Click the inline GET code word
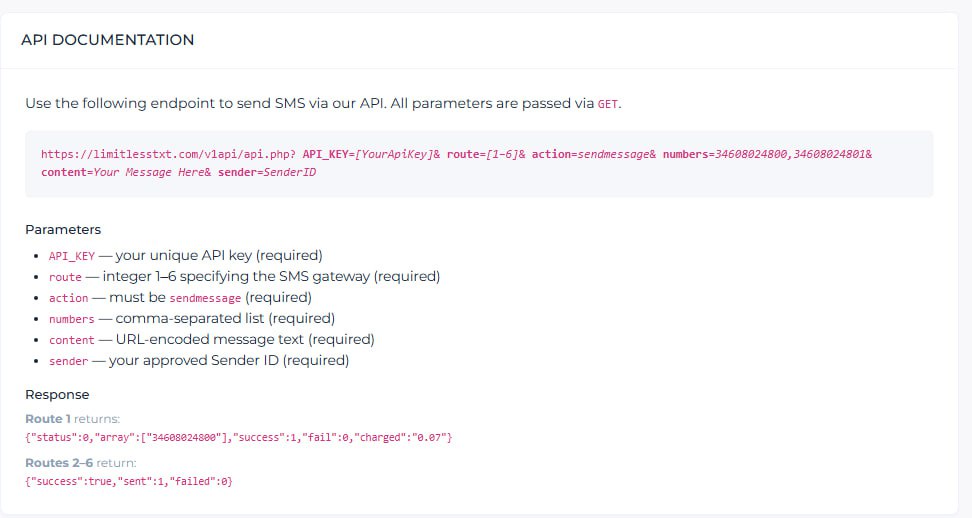Viewport: 972px width, 518px height. [x=608, y=104]
